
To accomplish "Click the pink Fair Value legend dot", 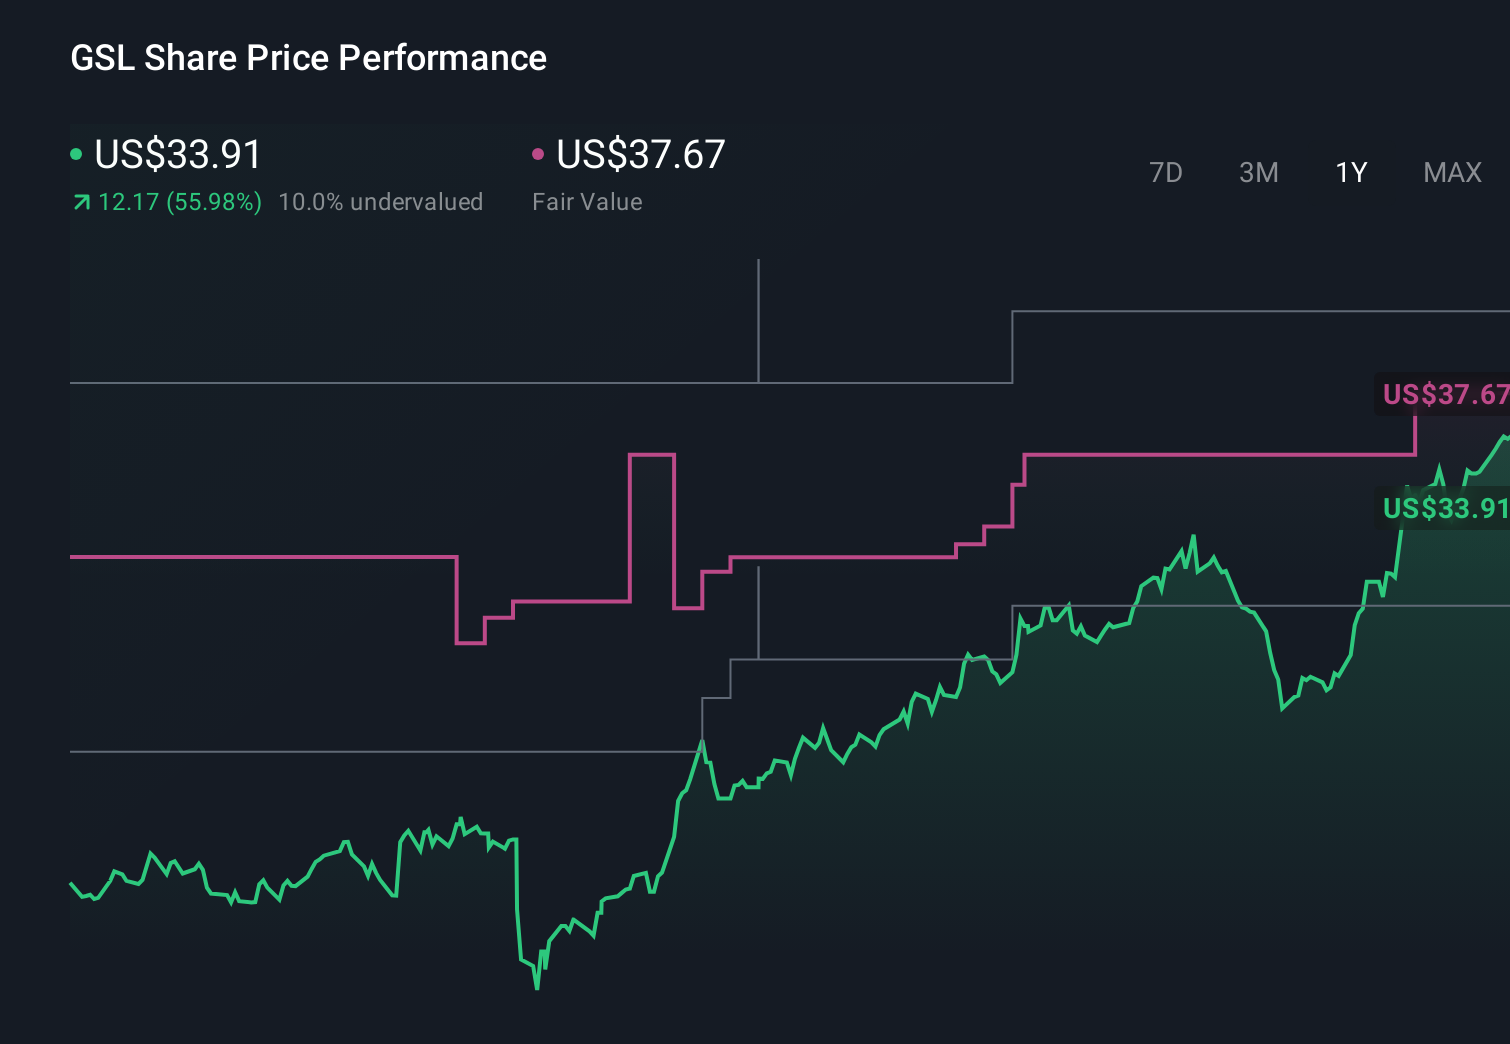I will [x=539, y=153].
